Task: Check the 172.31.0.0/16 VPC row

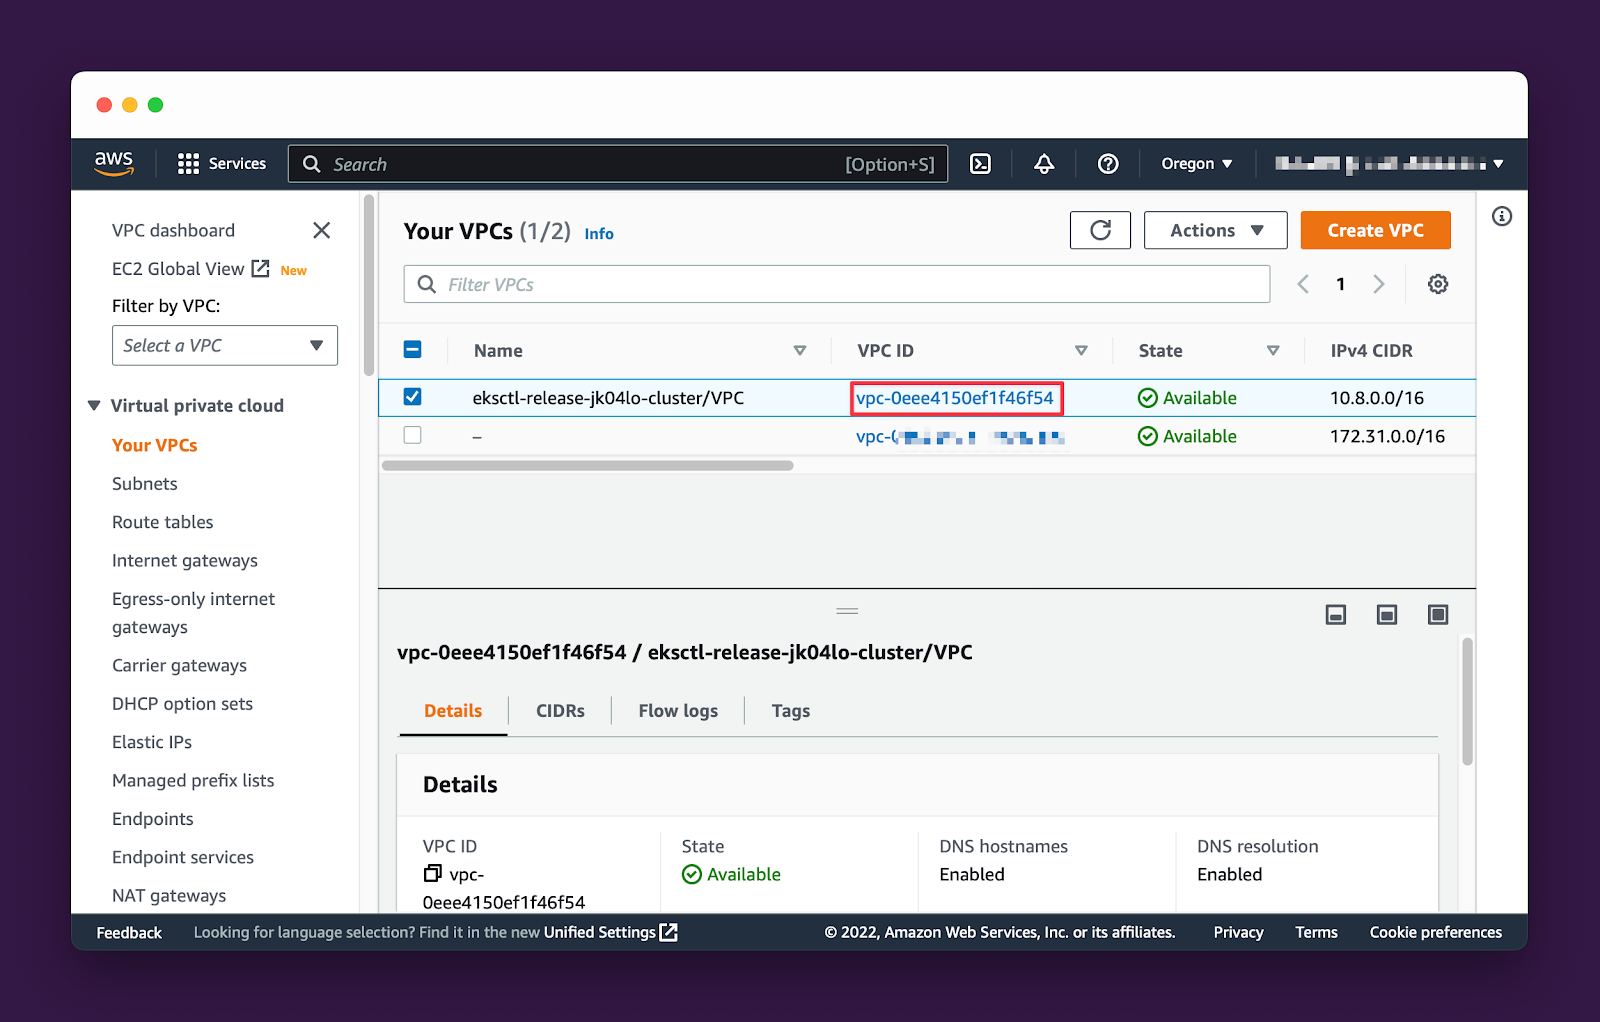Action: [x=412, y=435]
